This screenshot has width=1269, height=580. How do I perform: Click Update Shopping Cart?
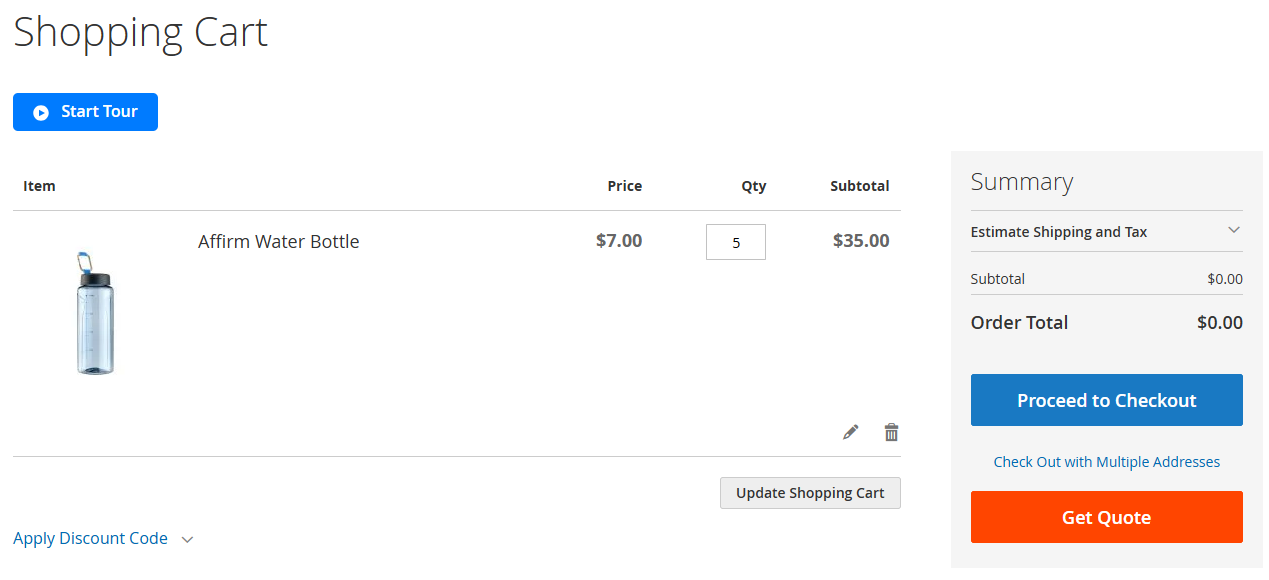[x=810, y=492]
